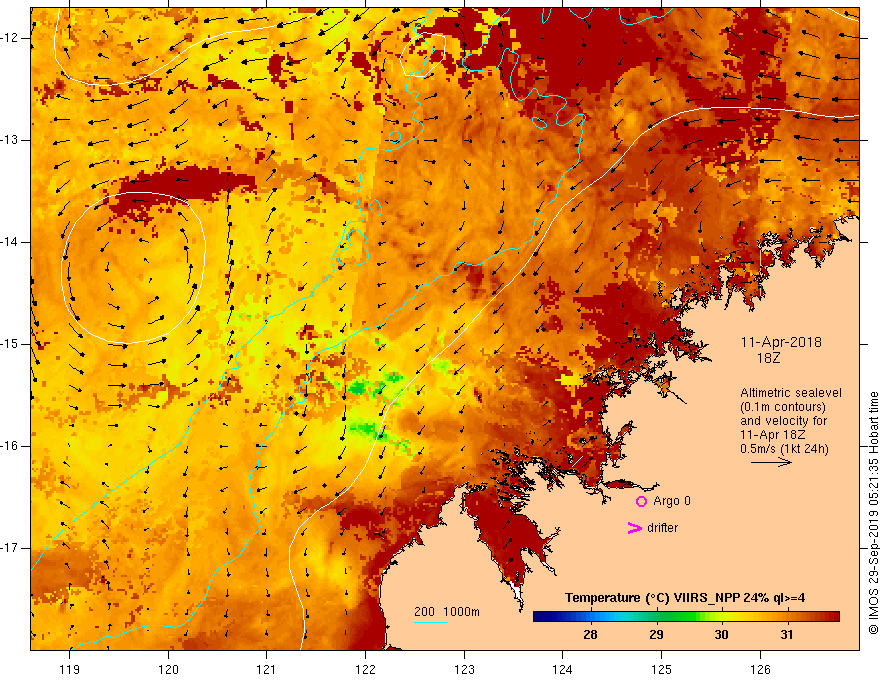Click the "Temperature (°C) VIIRS_NPP 24% ql>=4" title
The width and height of the screenshot is (880, 680).
(685, 598)
